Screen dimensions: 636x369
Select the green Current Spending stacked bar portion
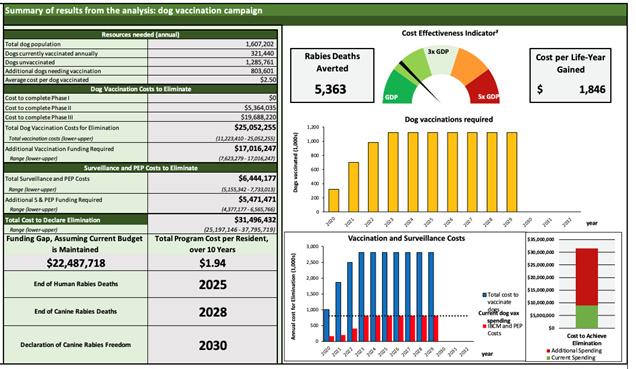point(587,317)
